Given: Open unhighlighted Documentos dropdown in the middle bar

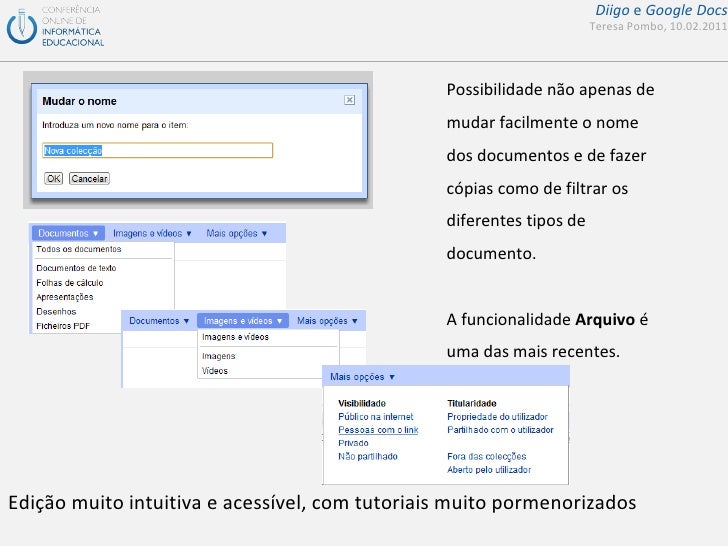Looking at the screenshot, I should 159,321.
